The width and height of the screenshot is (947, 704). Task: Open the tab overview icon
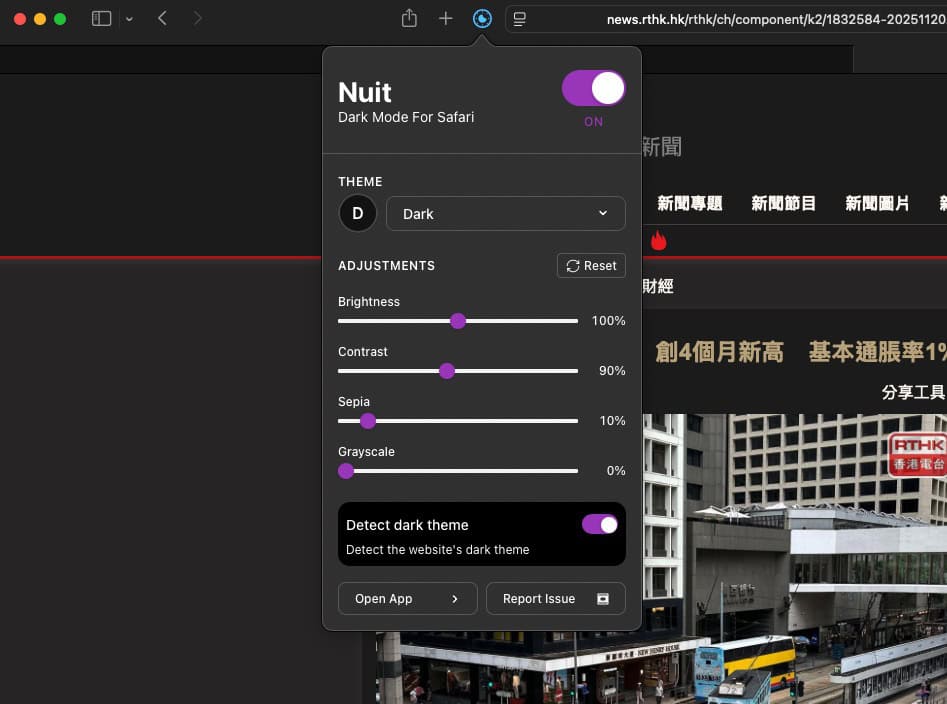pos(520,17)
